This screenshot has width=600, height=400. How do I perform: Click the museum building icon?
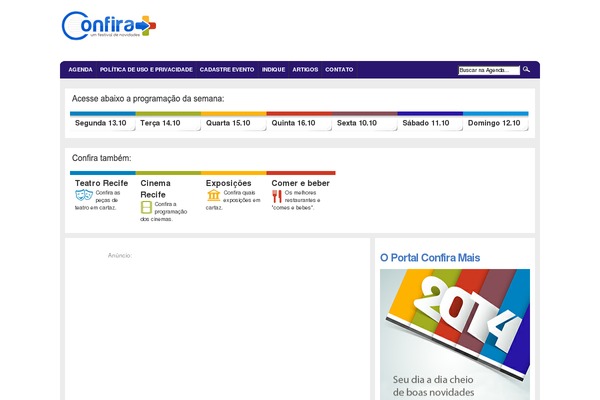(x=214, y=195)
